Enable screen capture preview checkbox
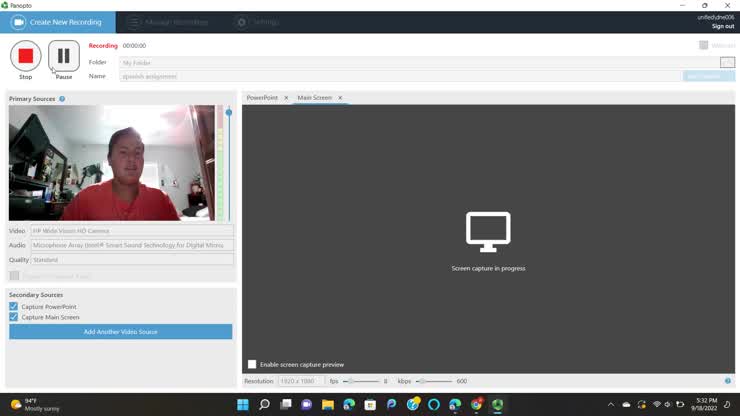This screenshot has height=416, width=740. (x=252, y=364)
